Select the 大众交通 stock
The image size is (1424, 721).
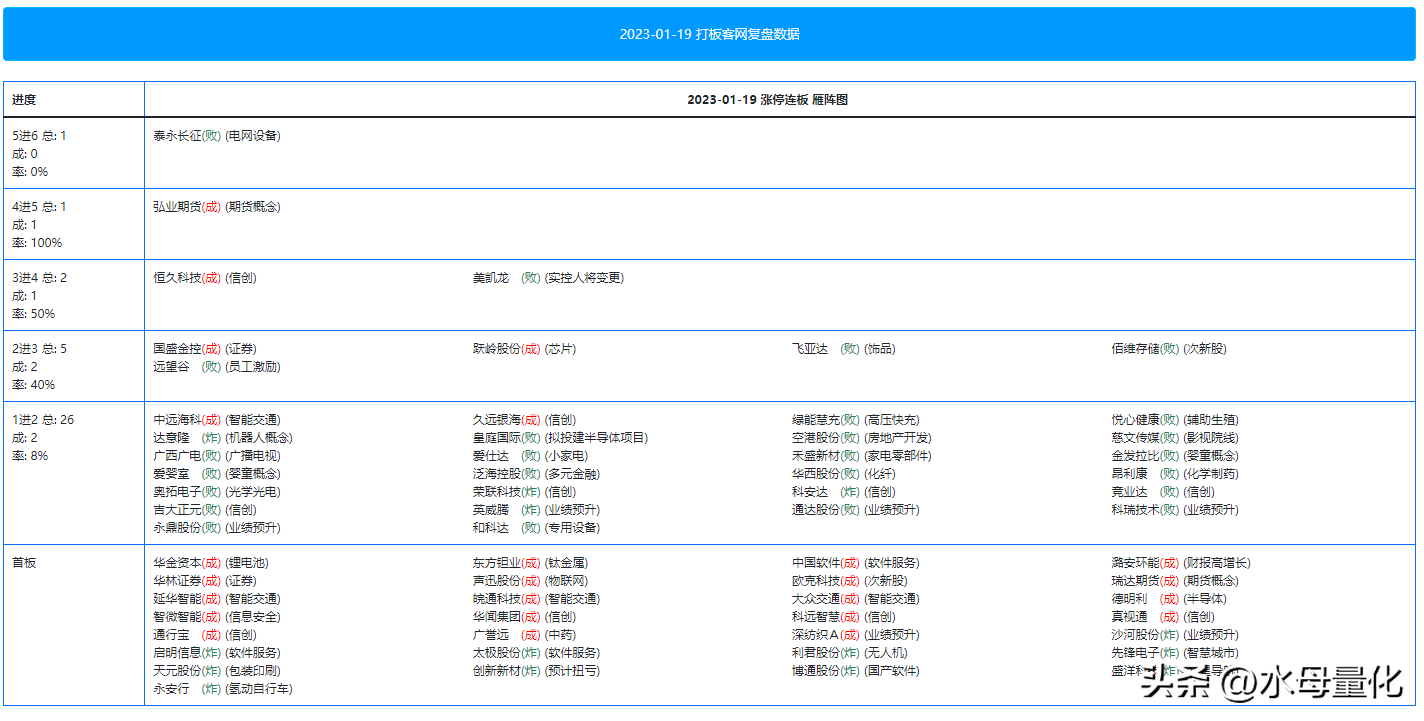coord(816,599)
